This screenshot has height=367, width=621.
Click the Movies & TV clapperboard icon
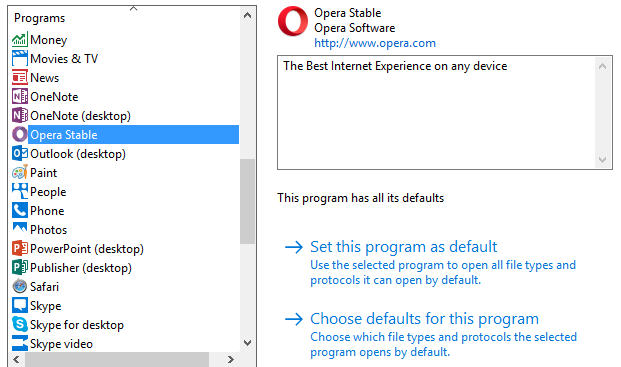pos(19,59)
